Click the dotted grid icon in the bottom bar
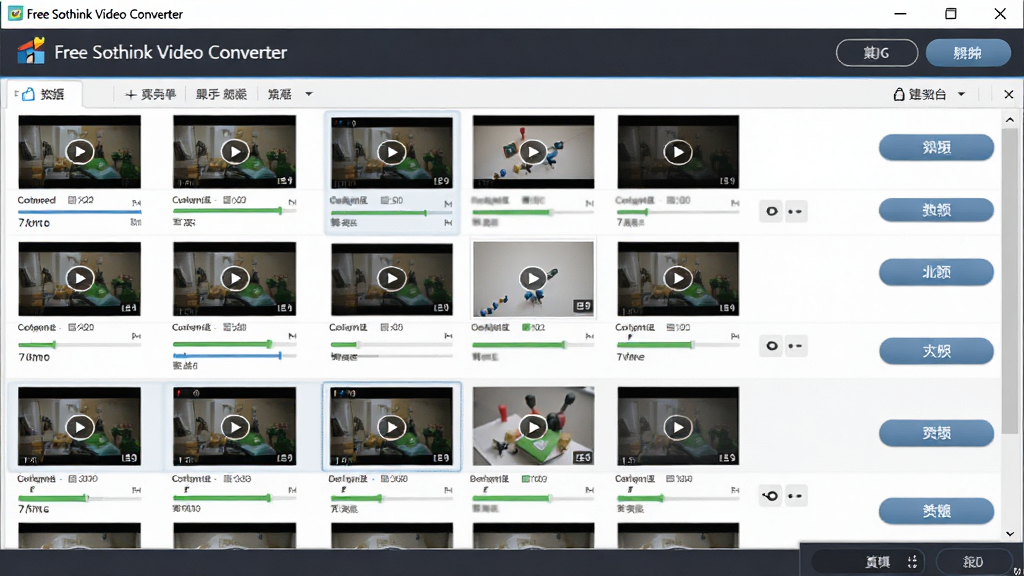1024x576 pixels. click(x=912, y=562)
